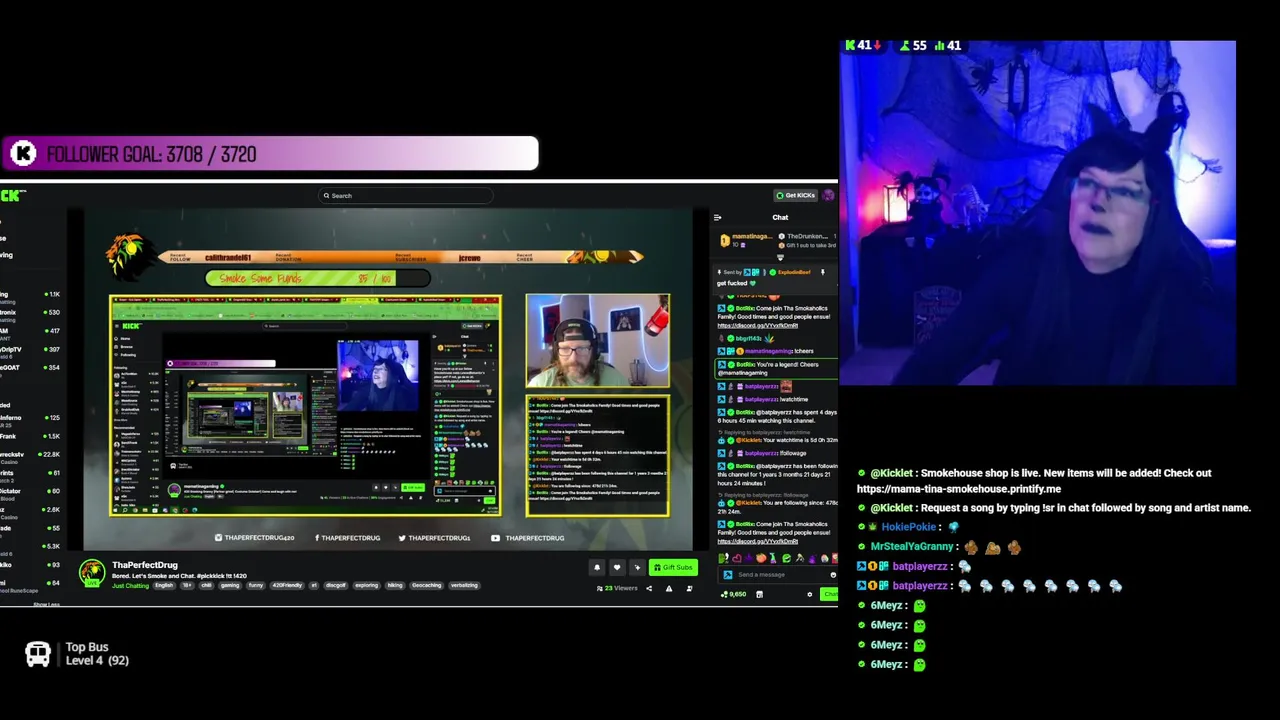The image size is (1280, 720).
Task: Share the stream with the share icon
Action: [648, 588]
